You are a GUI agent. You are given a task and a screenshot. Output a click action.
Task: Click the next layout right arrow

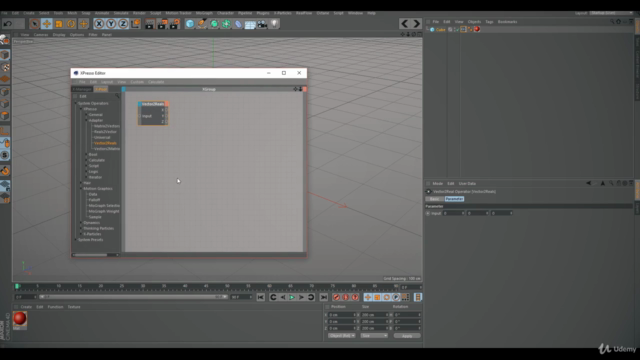(416, 24)
